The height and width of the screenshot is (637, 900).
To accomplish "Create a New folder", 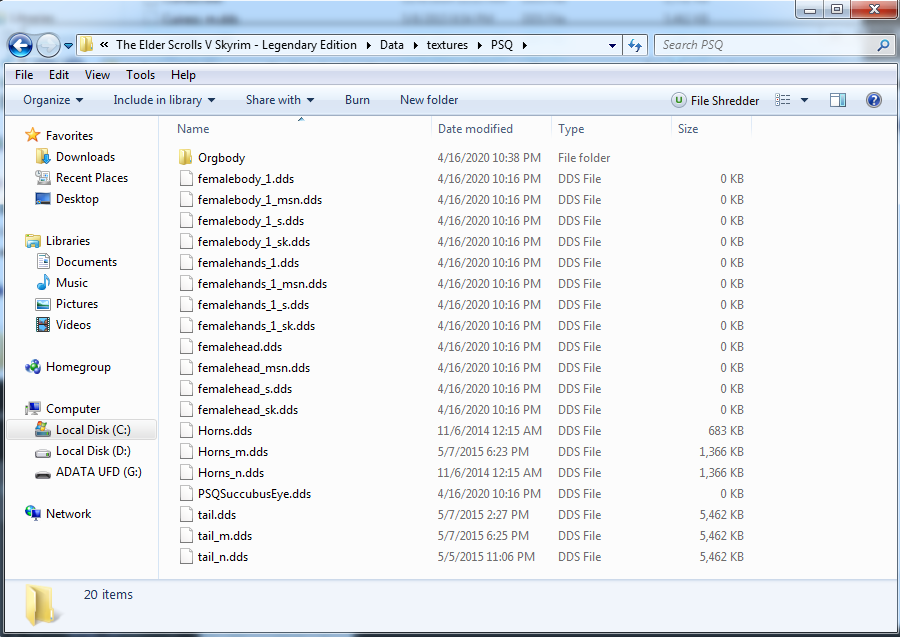I will coord(429,100).
